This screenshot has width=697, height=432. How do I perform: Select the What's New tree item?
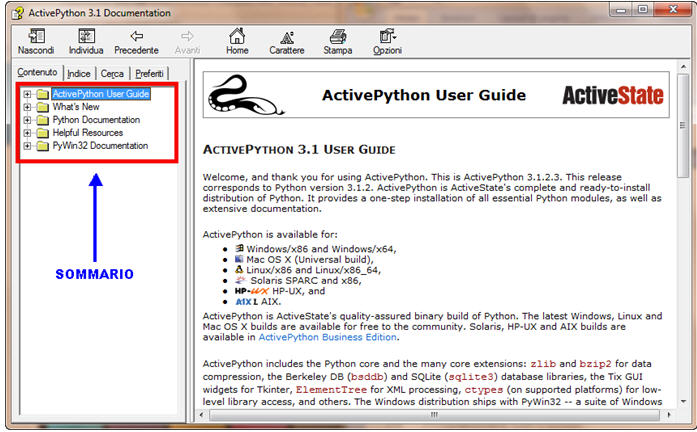pos(76,107)
